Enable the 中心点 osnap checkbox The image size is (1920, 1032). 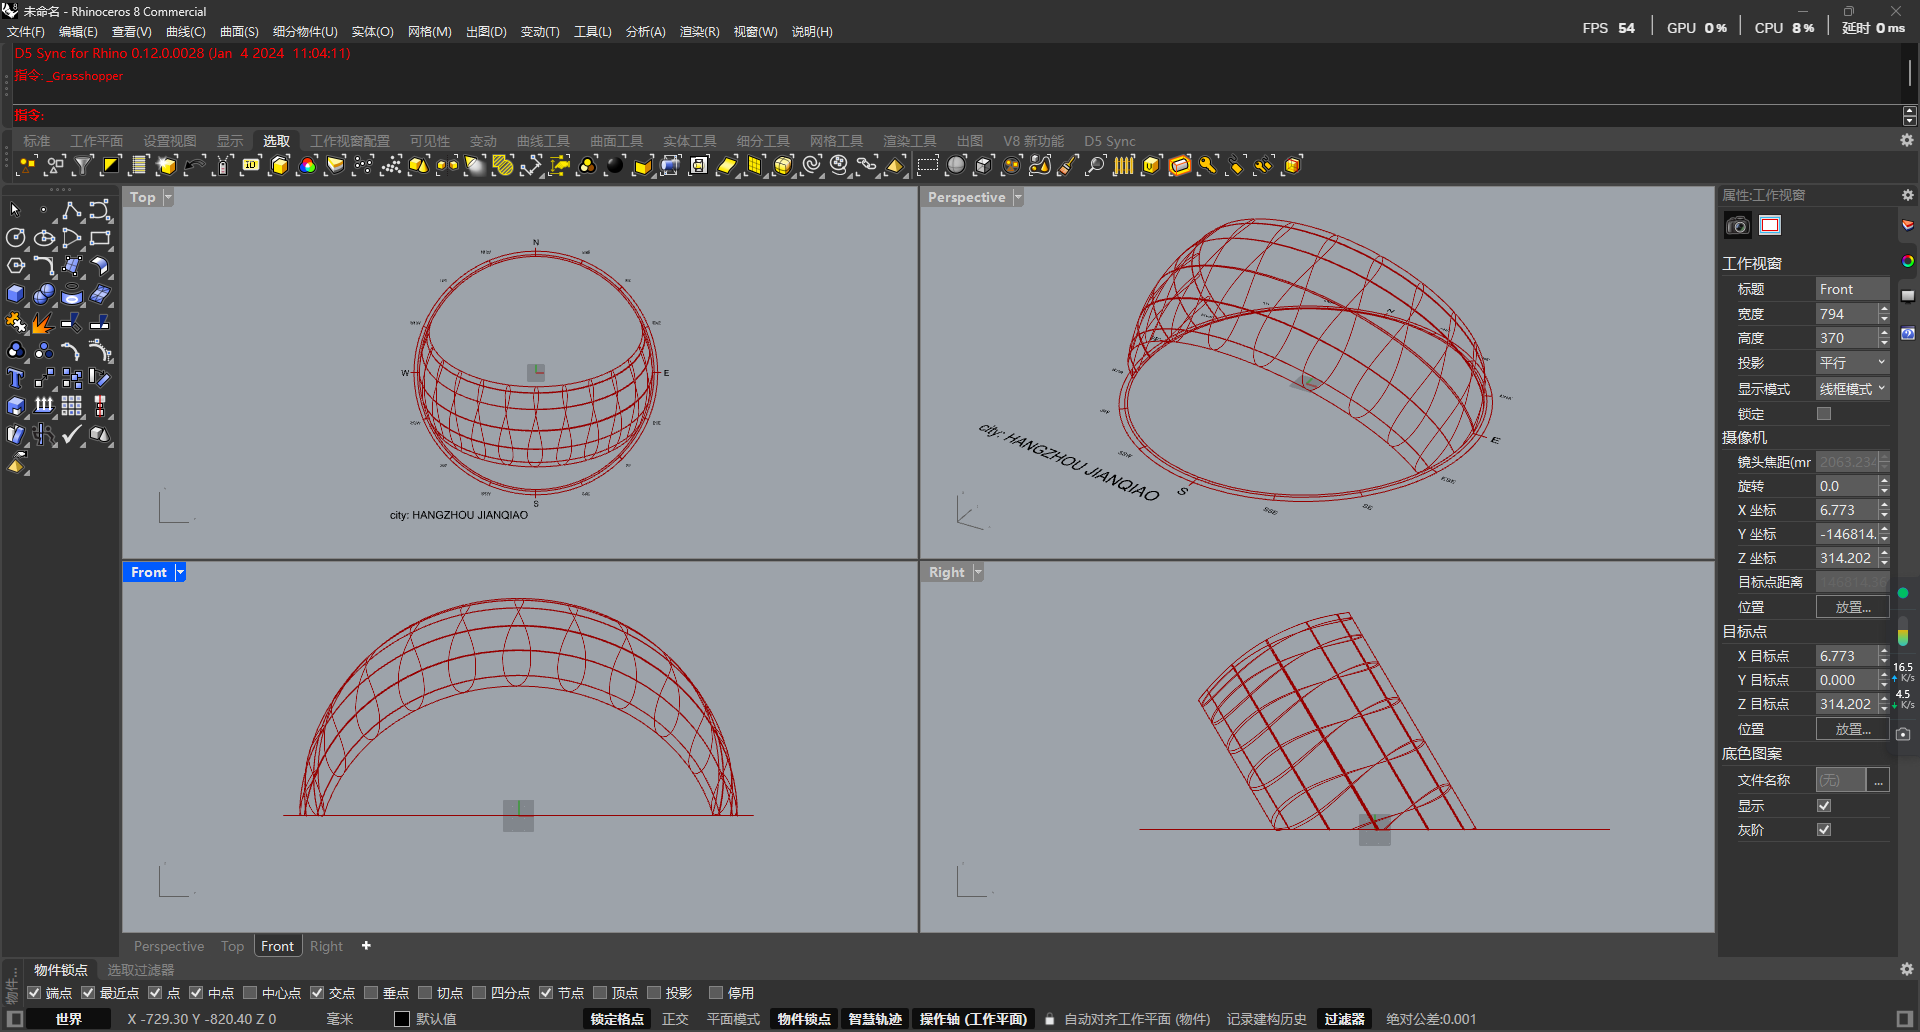coord(250,993)
